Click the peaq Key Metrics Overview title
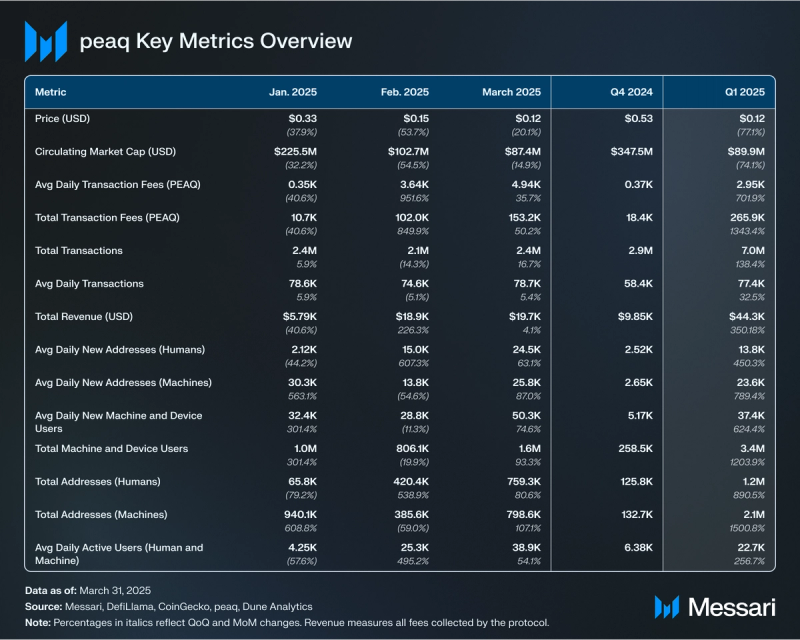 click(x=216, y=41)
